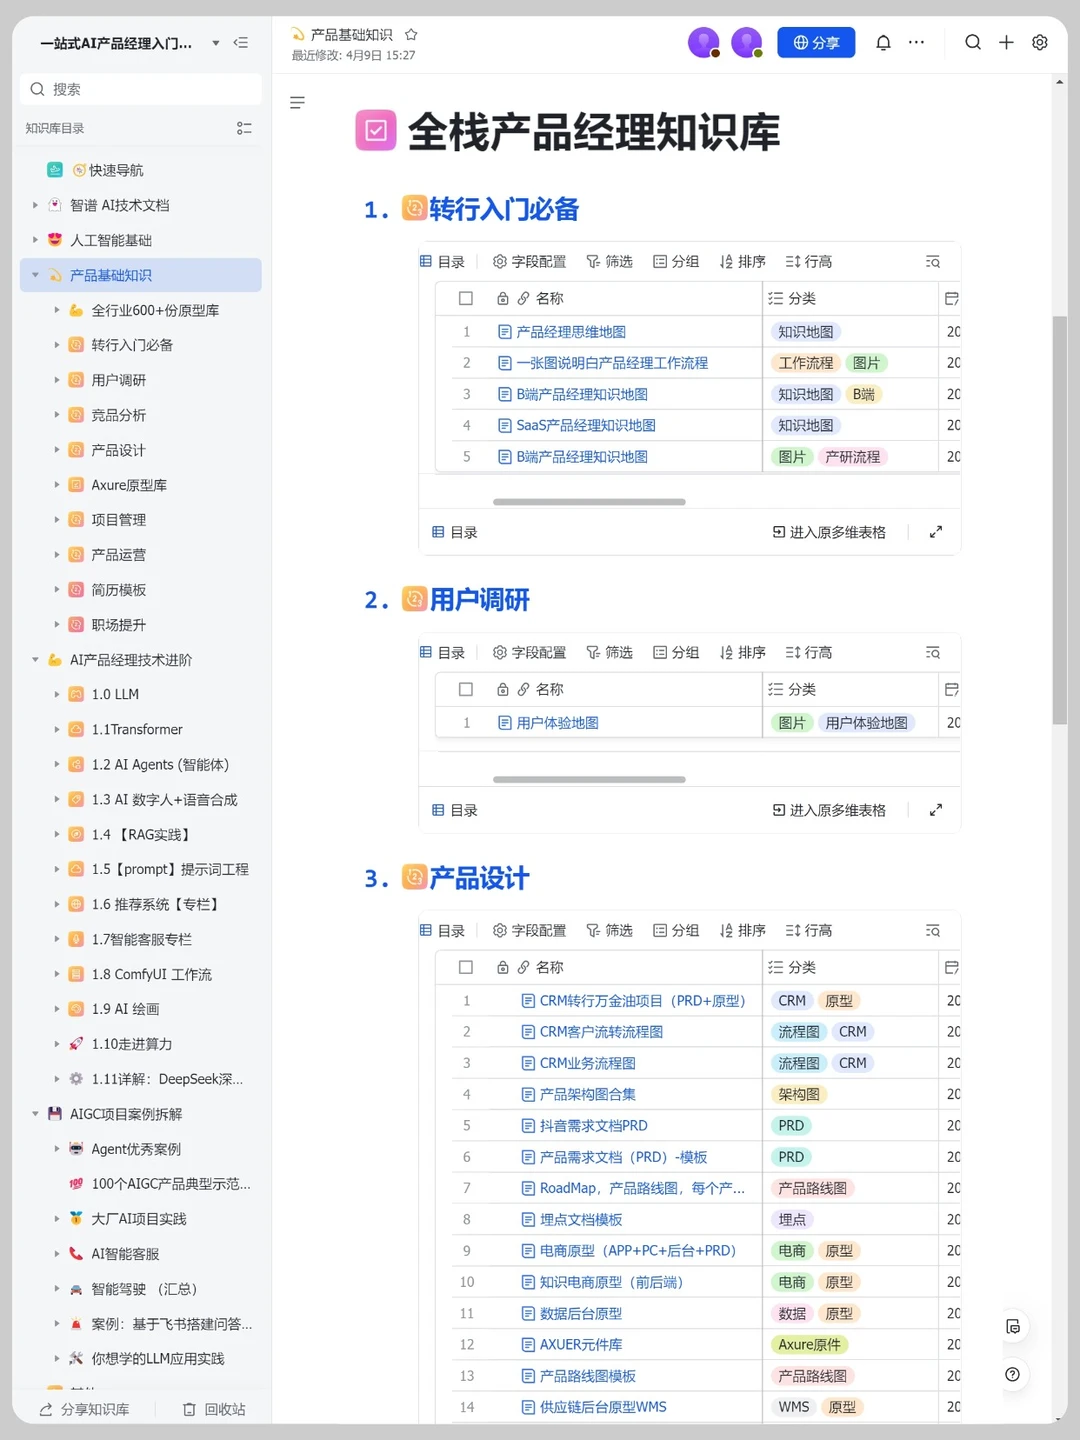Screen dimensions: 1080x1440
Task: Click date column icon in 转行入门必备 table
Action: (x=952, y=298)
